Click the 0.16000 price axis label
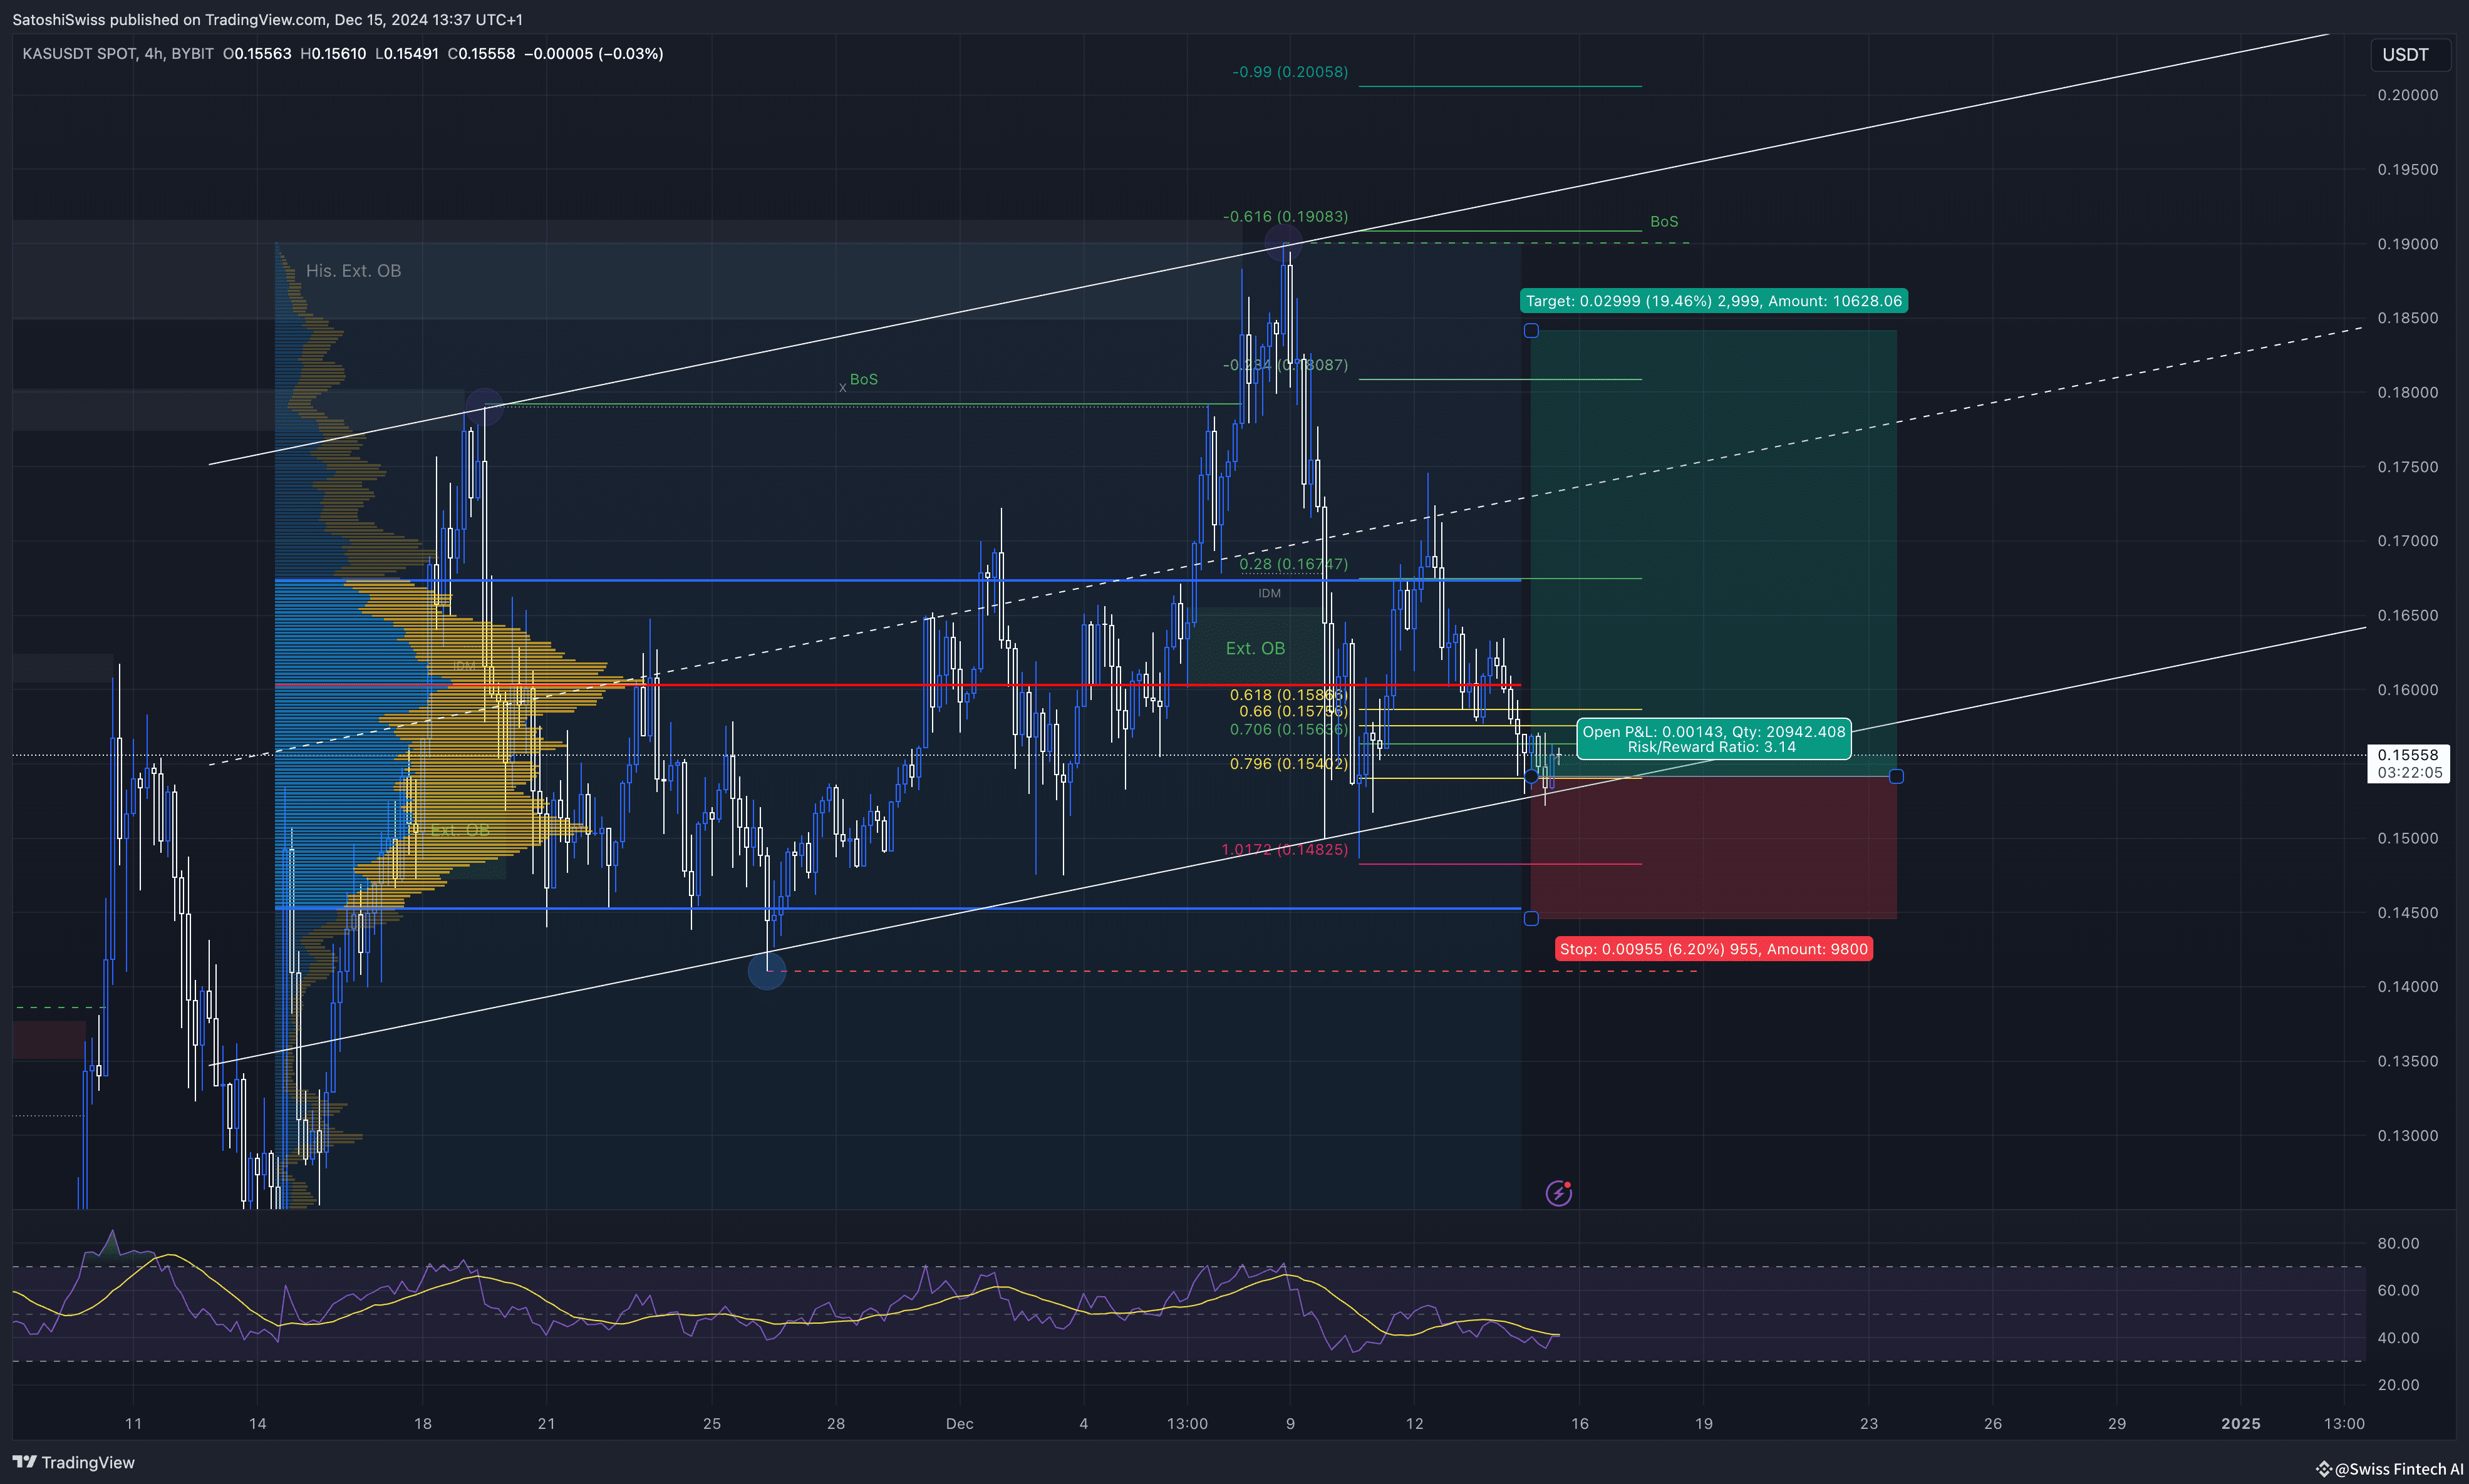This screenshot has height=1484, width=2469. pos(2408,690)
